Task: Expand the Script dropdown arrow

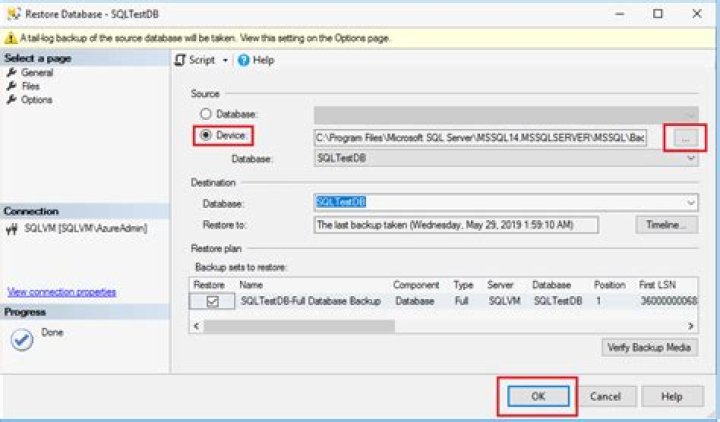Action: 225,60
